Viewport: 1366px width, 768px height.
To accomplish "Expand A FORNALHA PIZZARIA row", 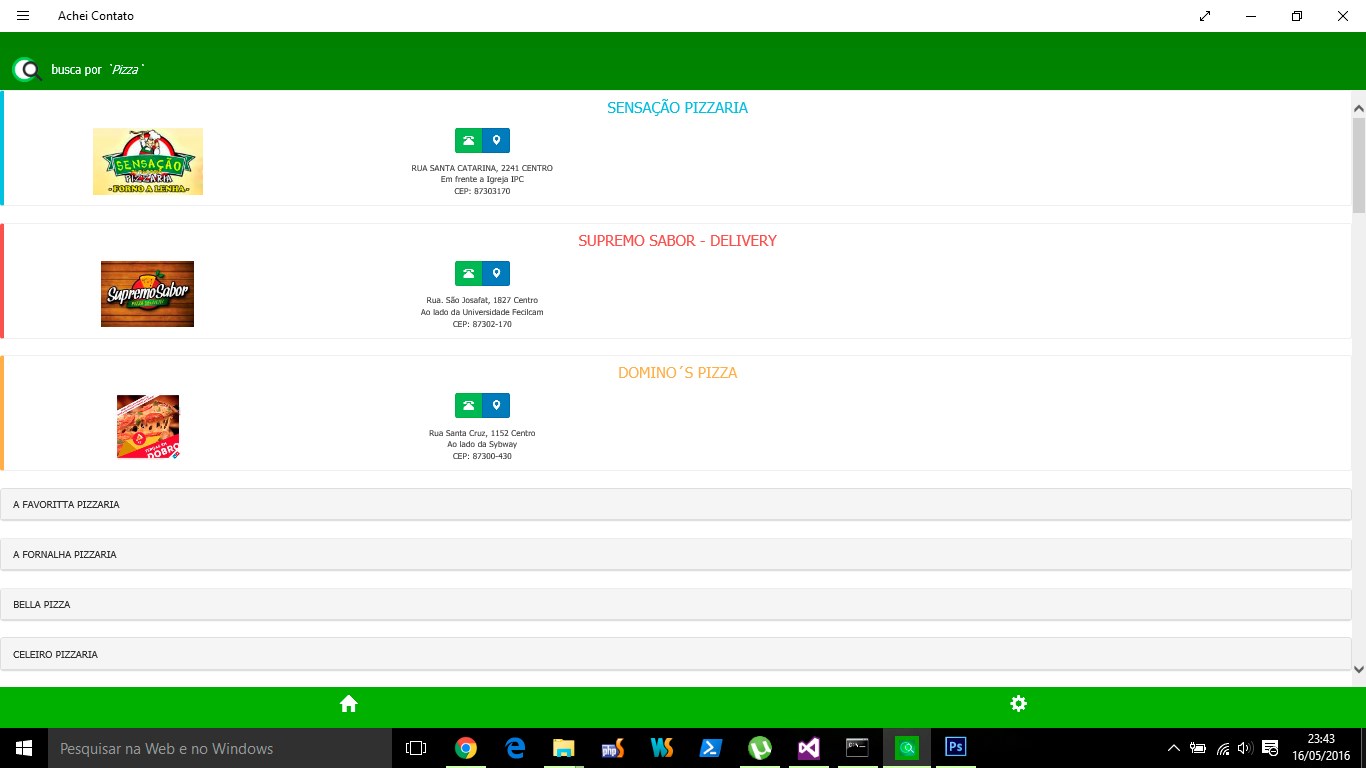I will click(676, 555).
